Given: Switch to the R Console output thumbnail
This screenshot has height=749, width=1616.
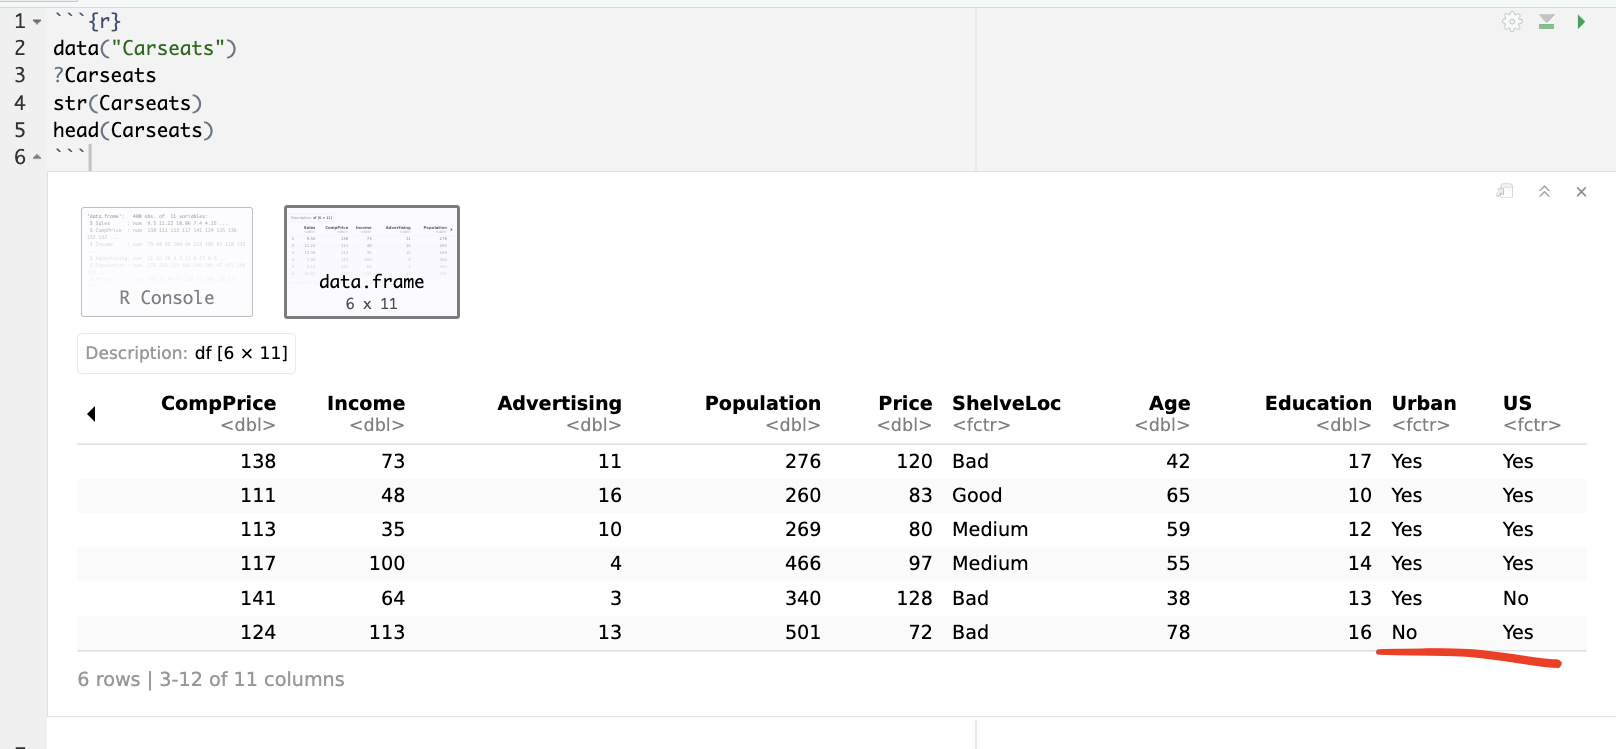Looking at the screenshot, I should point(167,262).
